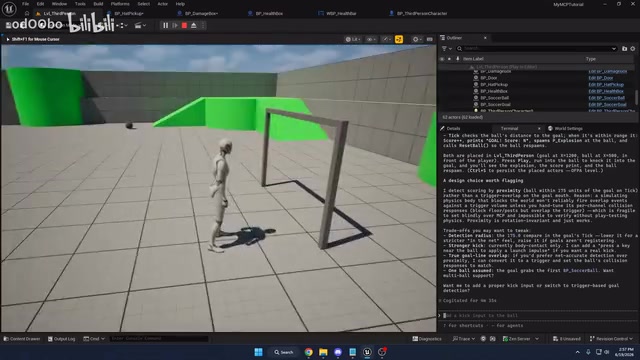This screenshot has height=360, width=640.
Task: Click the frame skip button in toolbar
Action: 175,25
